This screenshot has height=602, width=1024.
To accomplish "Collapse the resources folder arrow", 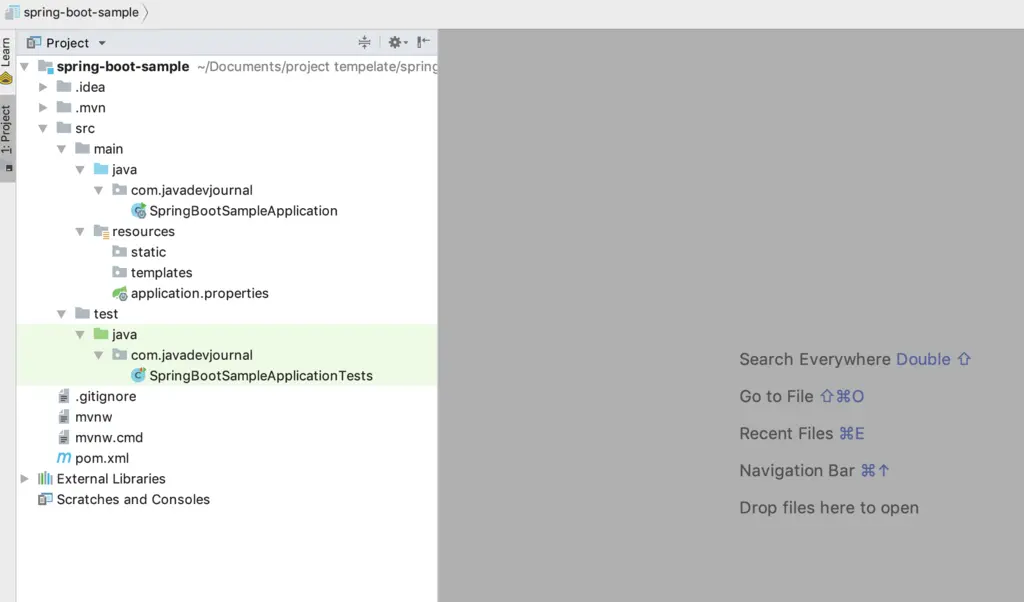I will tap(80, 232).
